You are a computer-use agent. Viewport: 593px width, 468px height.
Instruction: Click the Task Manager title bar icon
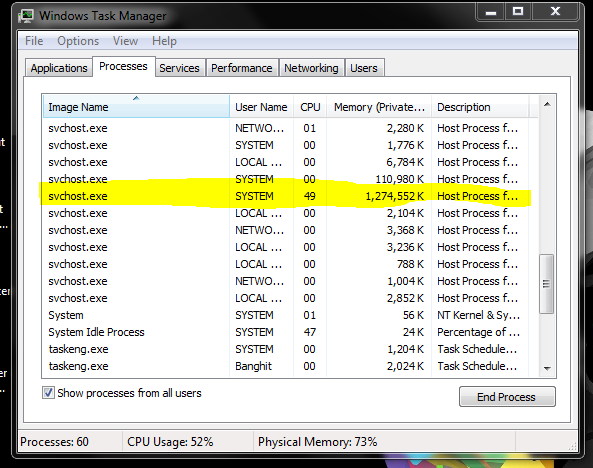pyautogui.click(x=27, y=16)
